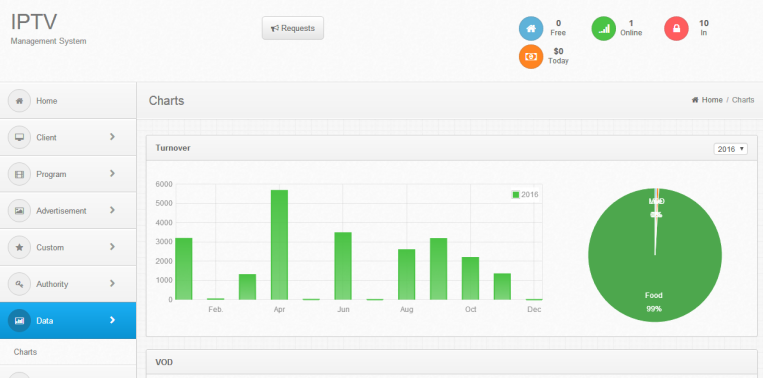Image resolution: width=763 pixels, height=382 pixels.
Task: Click the 99% pie label
Action: click(x=654, y=309)
